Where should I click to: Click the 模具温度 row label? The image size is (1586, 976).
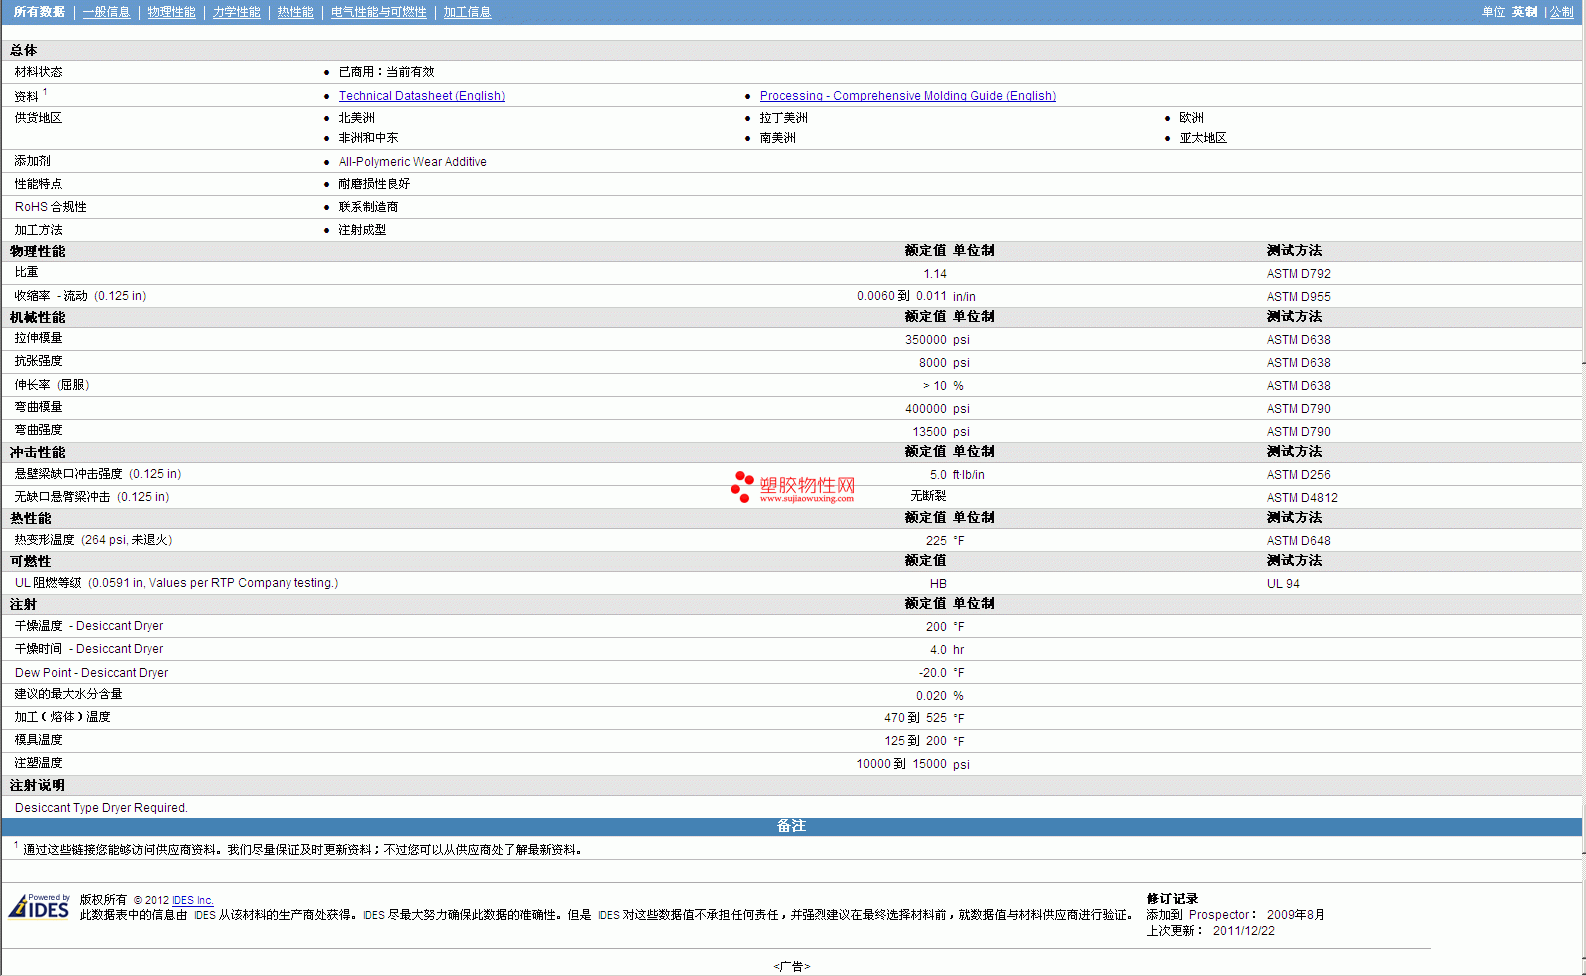click(x=38, y=740)
